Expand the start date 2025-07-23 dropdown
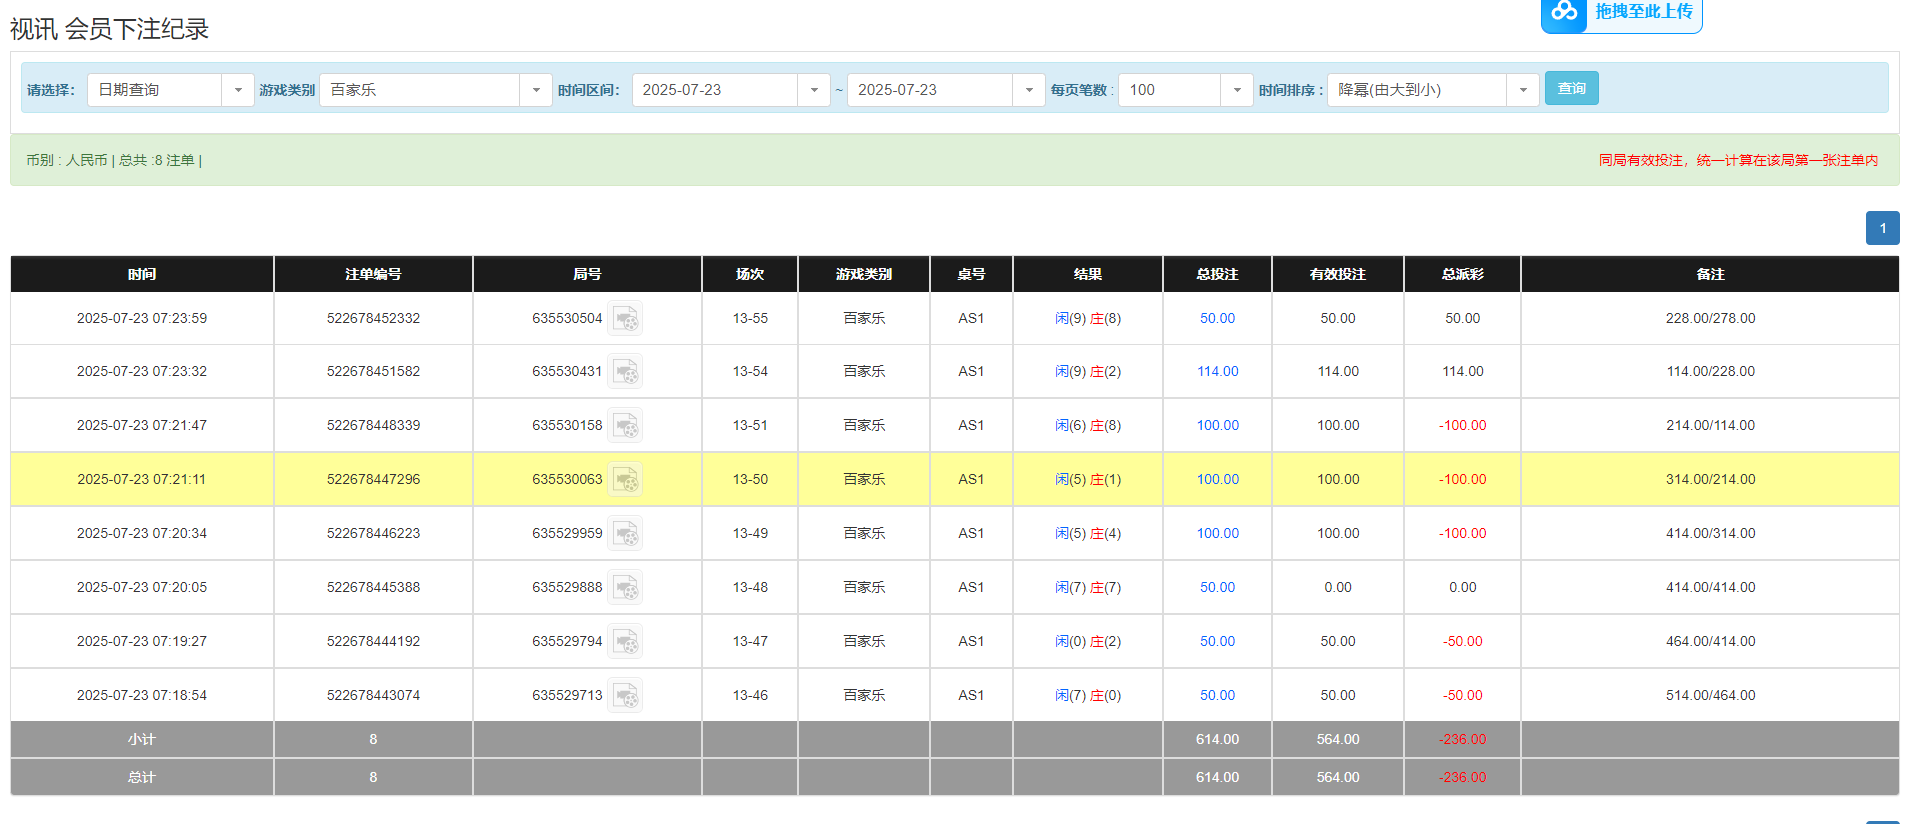The image size is (1914, 824). [x=813, y=90]
